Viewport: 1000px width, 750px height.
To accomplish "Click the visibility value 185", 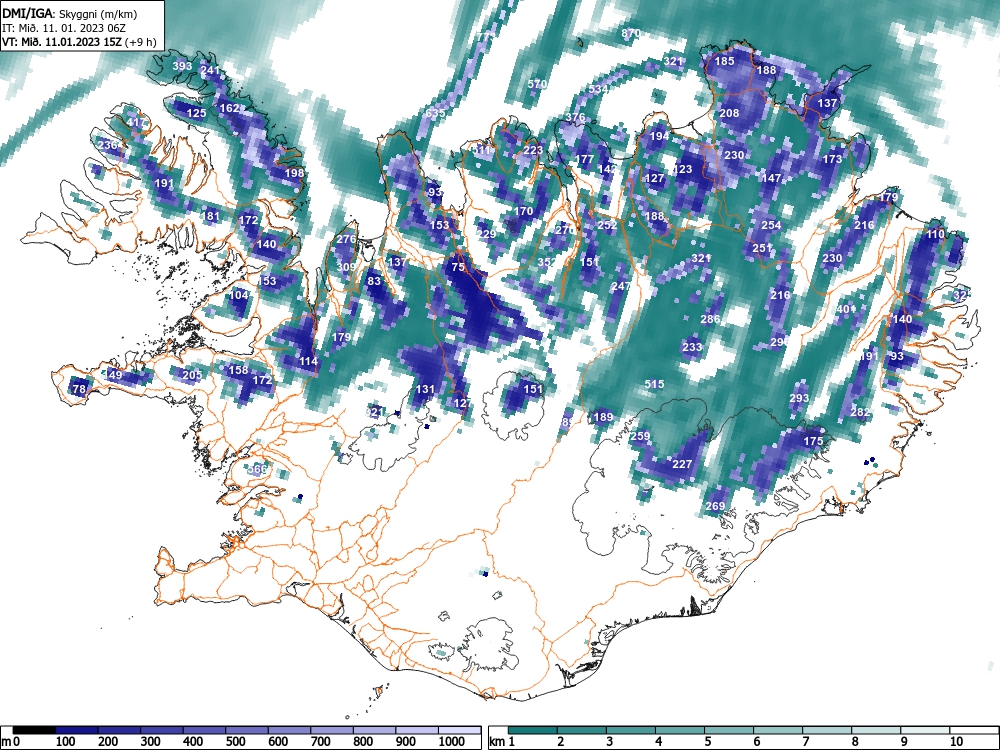I will click(x=724, y=61).
